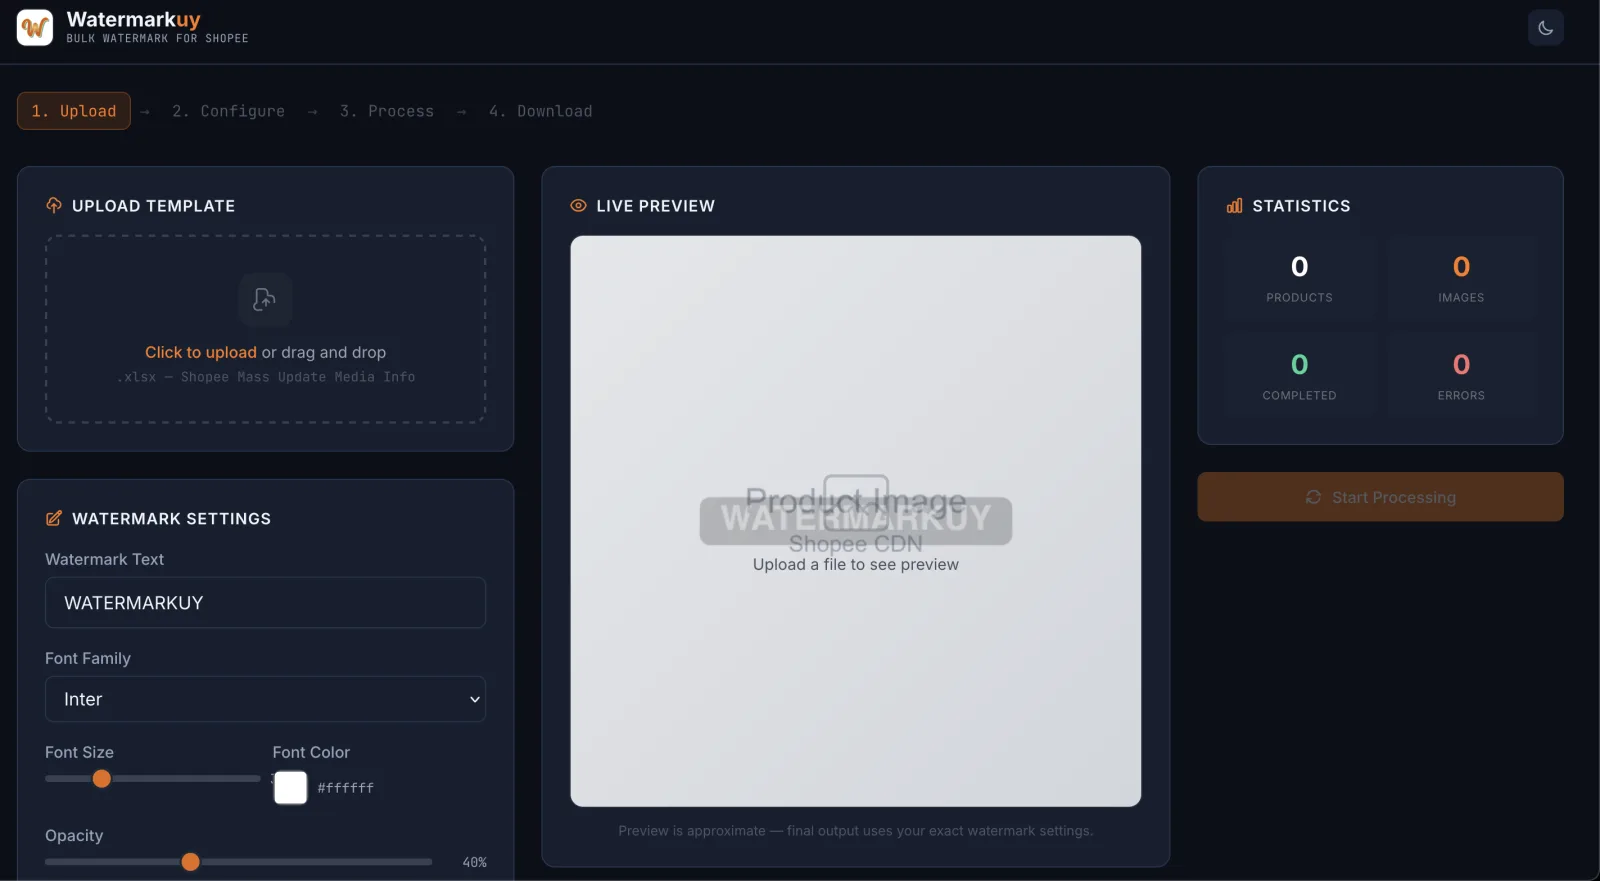Click the Watermark Text input field

tap(265, 603)
